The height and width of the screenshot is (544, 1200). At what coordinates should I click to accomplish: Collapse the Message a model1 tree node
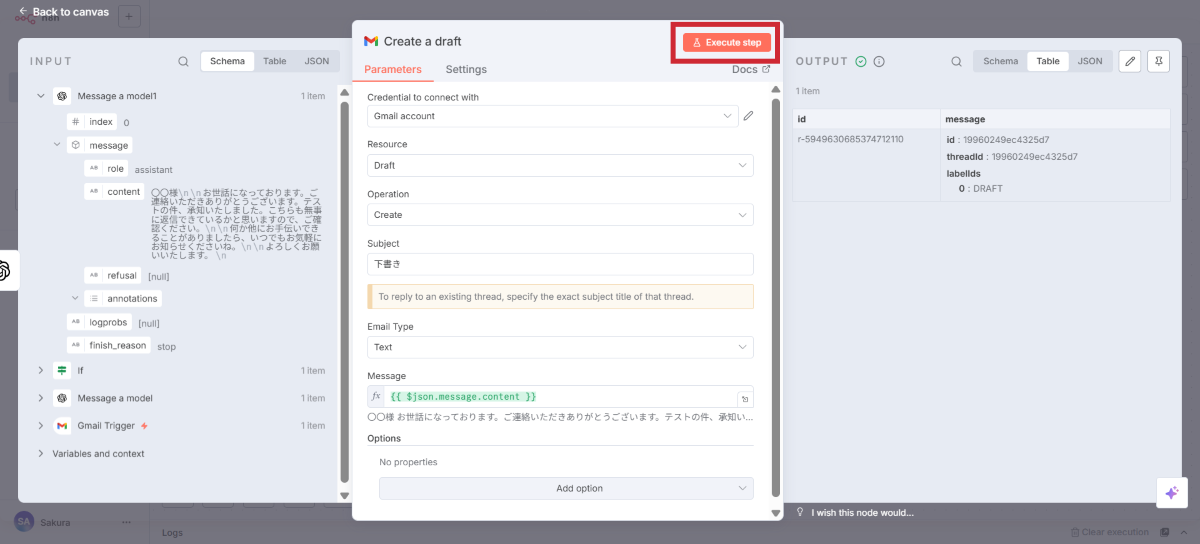[41, 96]
